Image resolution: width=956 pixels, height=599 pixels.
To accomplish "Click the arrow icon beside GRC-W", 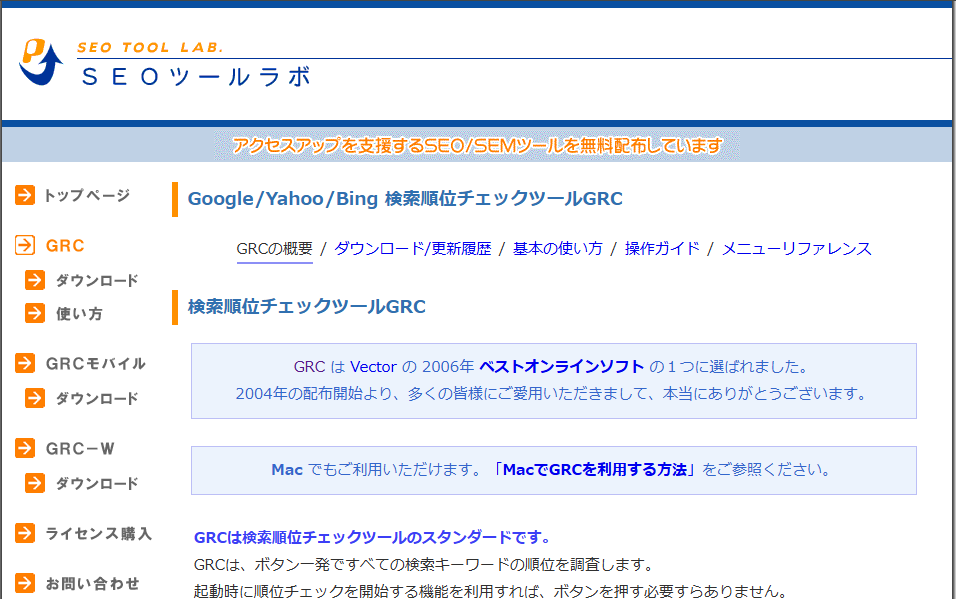I will [25, 449].
